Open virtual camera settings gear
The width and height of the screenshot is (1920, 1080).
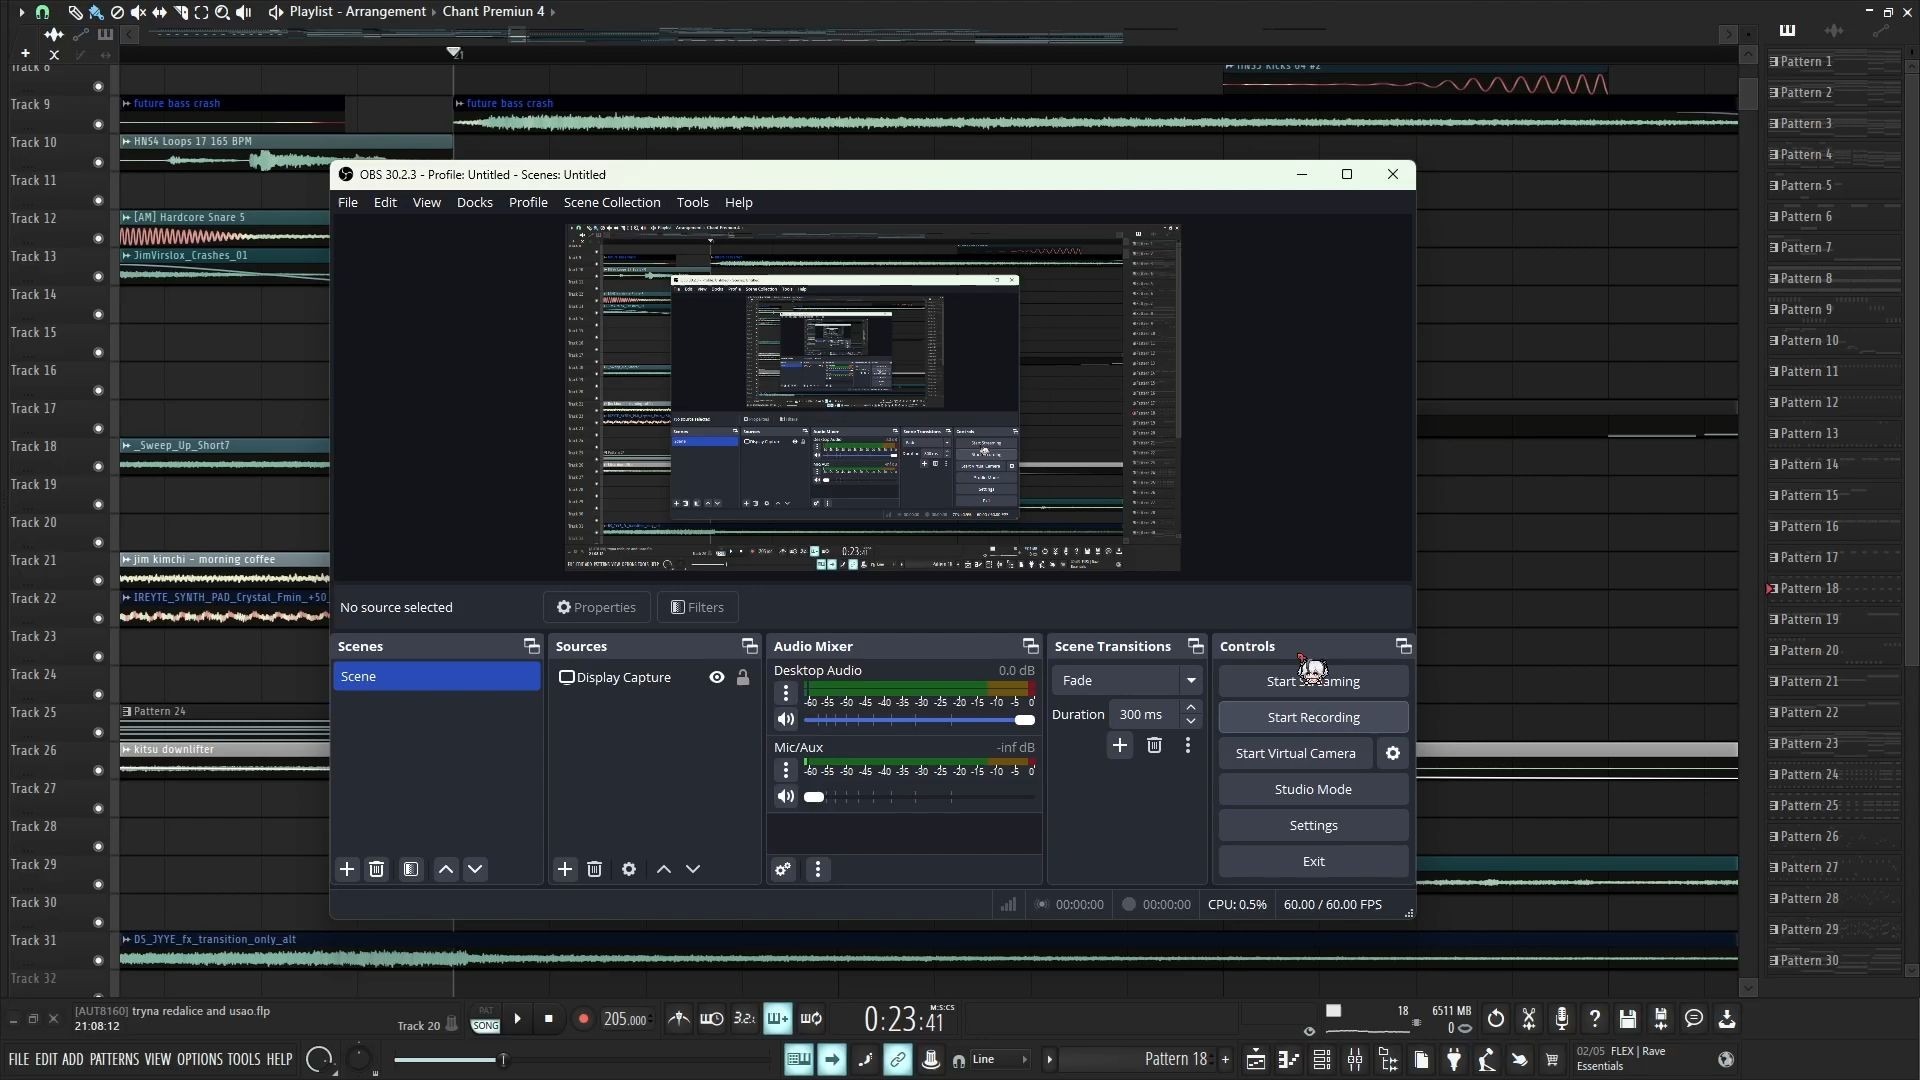[x=1393, y=753]
